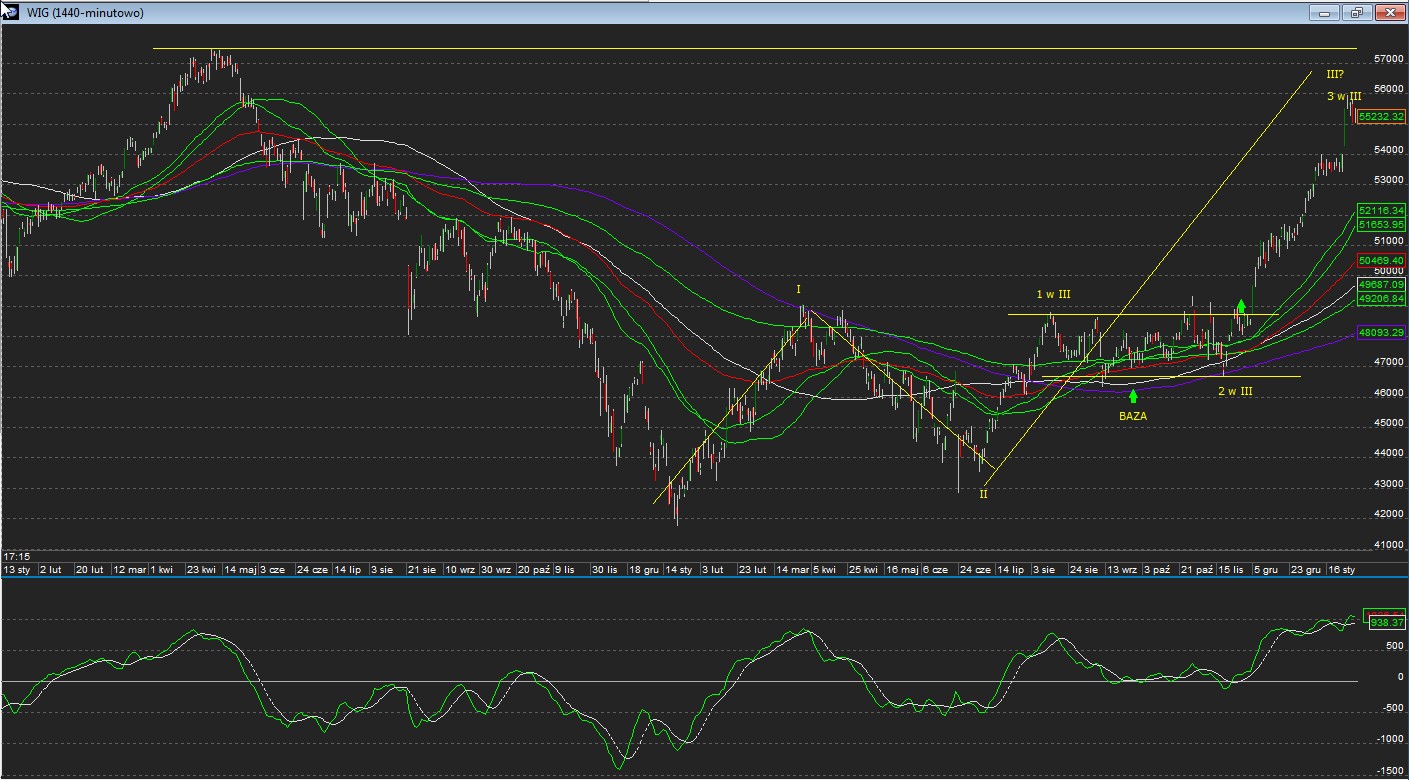
Task: Click the '2 w III' annotation text
Action: [1234, 391]
